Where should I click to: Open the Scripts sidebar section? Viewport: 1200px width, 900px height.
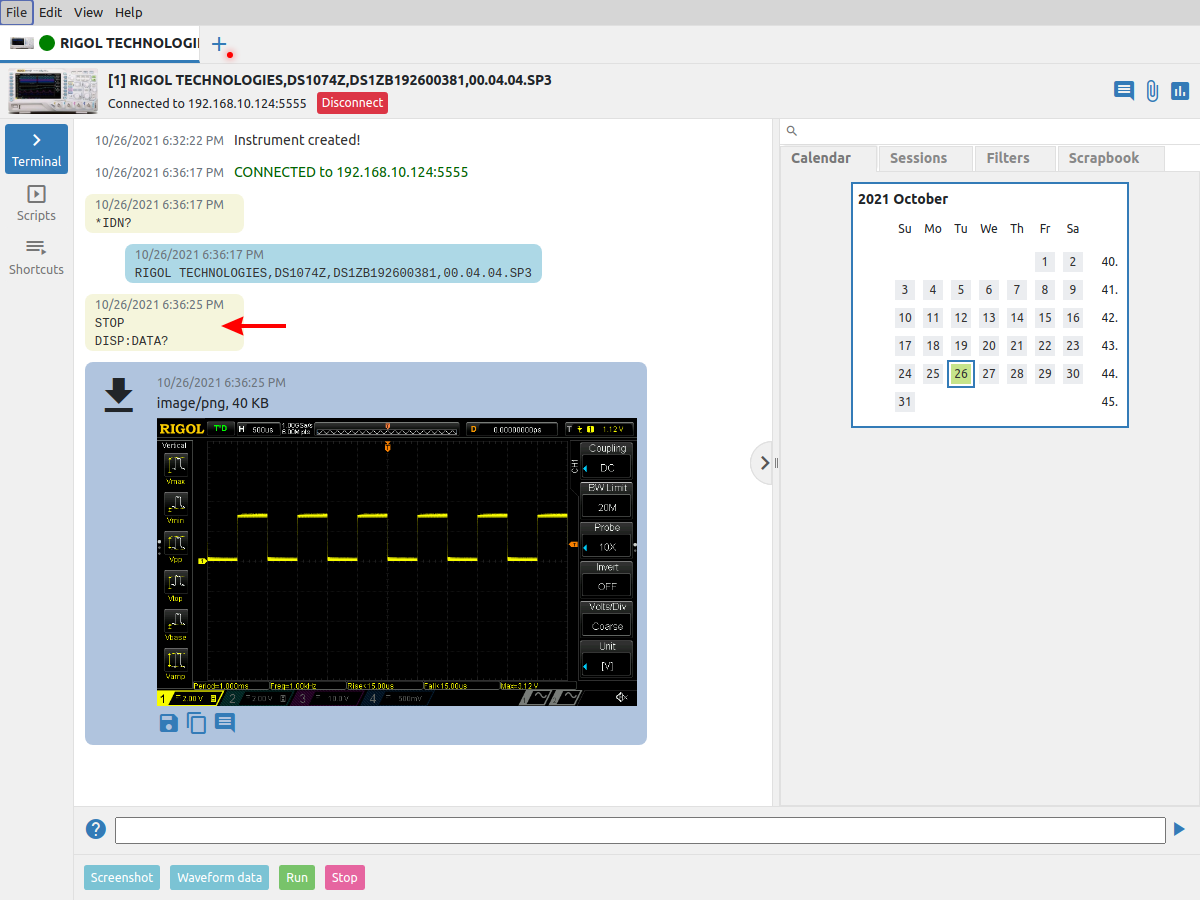point(36,203)
